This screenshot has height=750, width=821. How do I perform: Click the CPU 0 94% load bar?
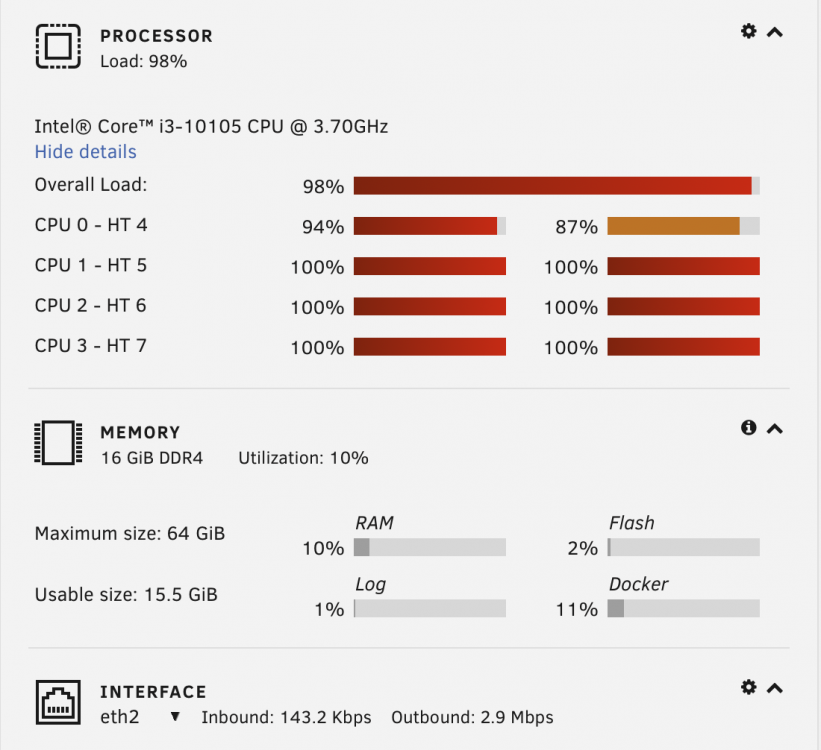click(x=430, y=226)
